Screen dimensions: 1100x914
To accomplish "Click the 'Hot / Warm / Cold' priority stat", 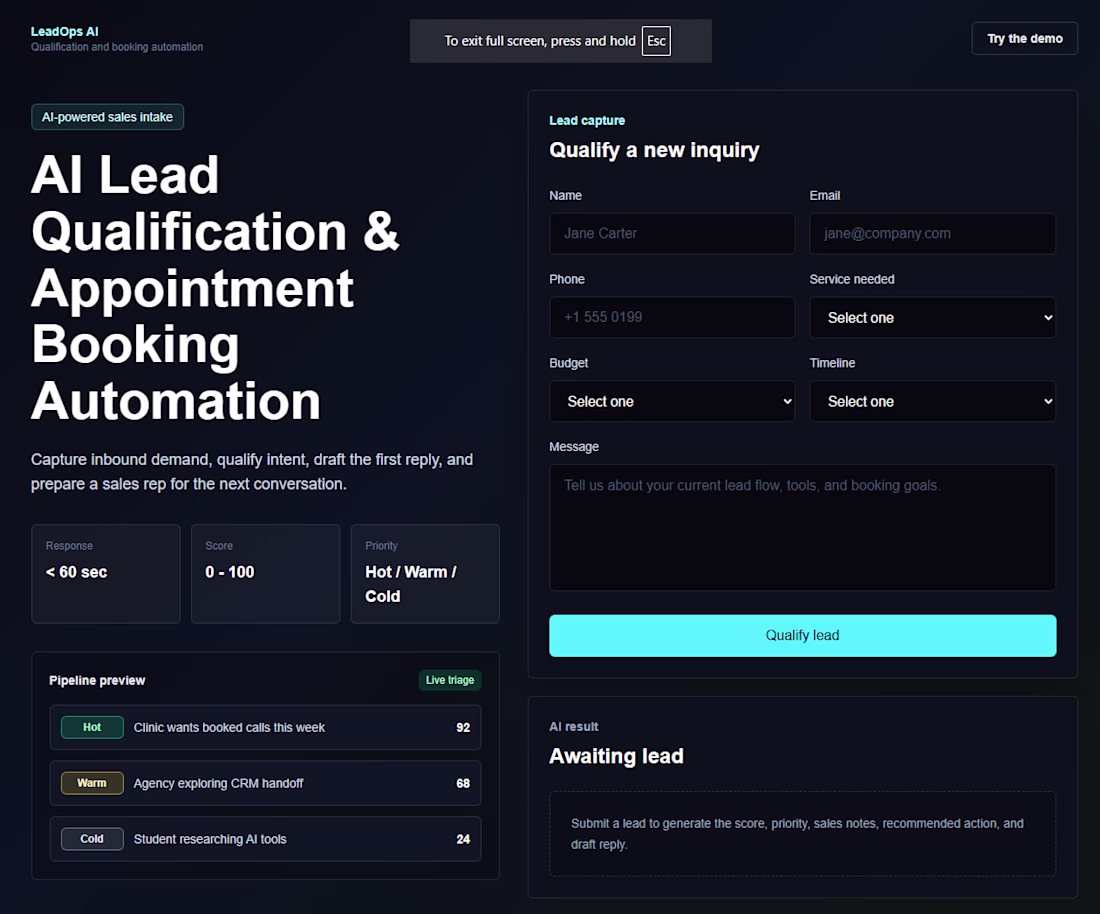I will [425, 574].
